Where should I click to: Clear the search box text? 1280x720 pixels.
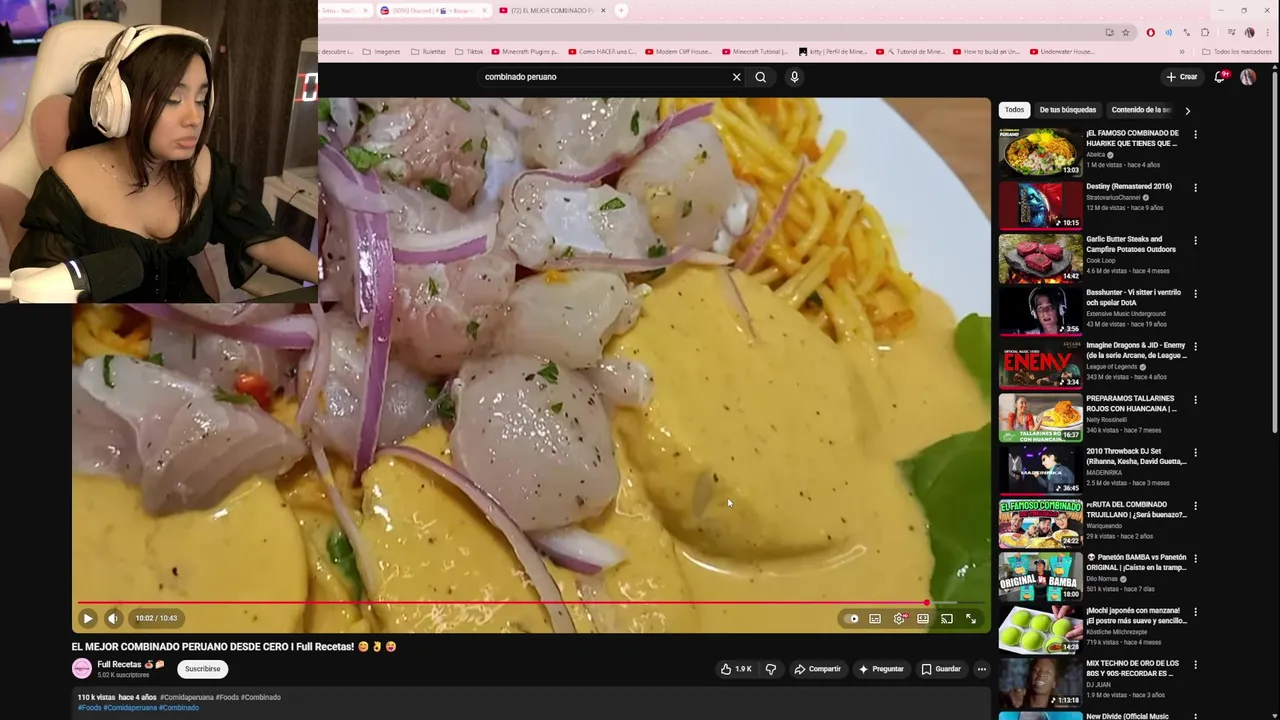point(737,77)
